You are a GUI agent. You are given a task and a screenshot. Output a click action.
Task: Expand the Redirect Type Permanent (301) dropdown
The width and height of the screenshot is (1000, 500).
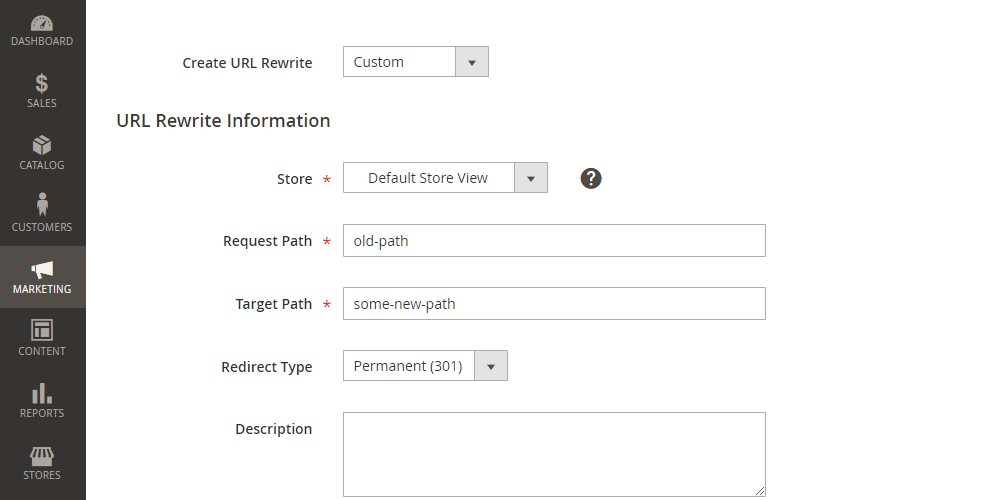[425, 366]
